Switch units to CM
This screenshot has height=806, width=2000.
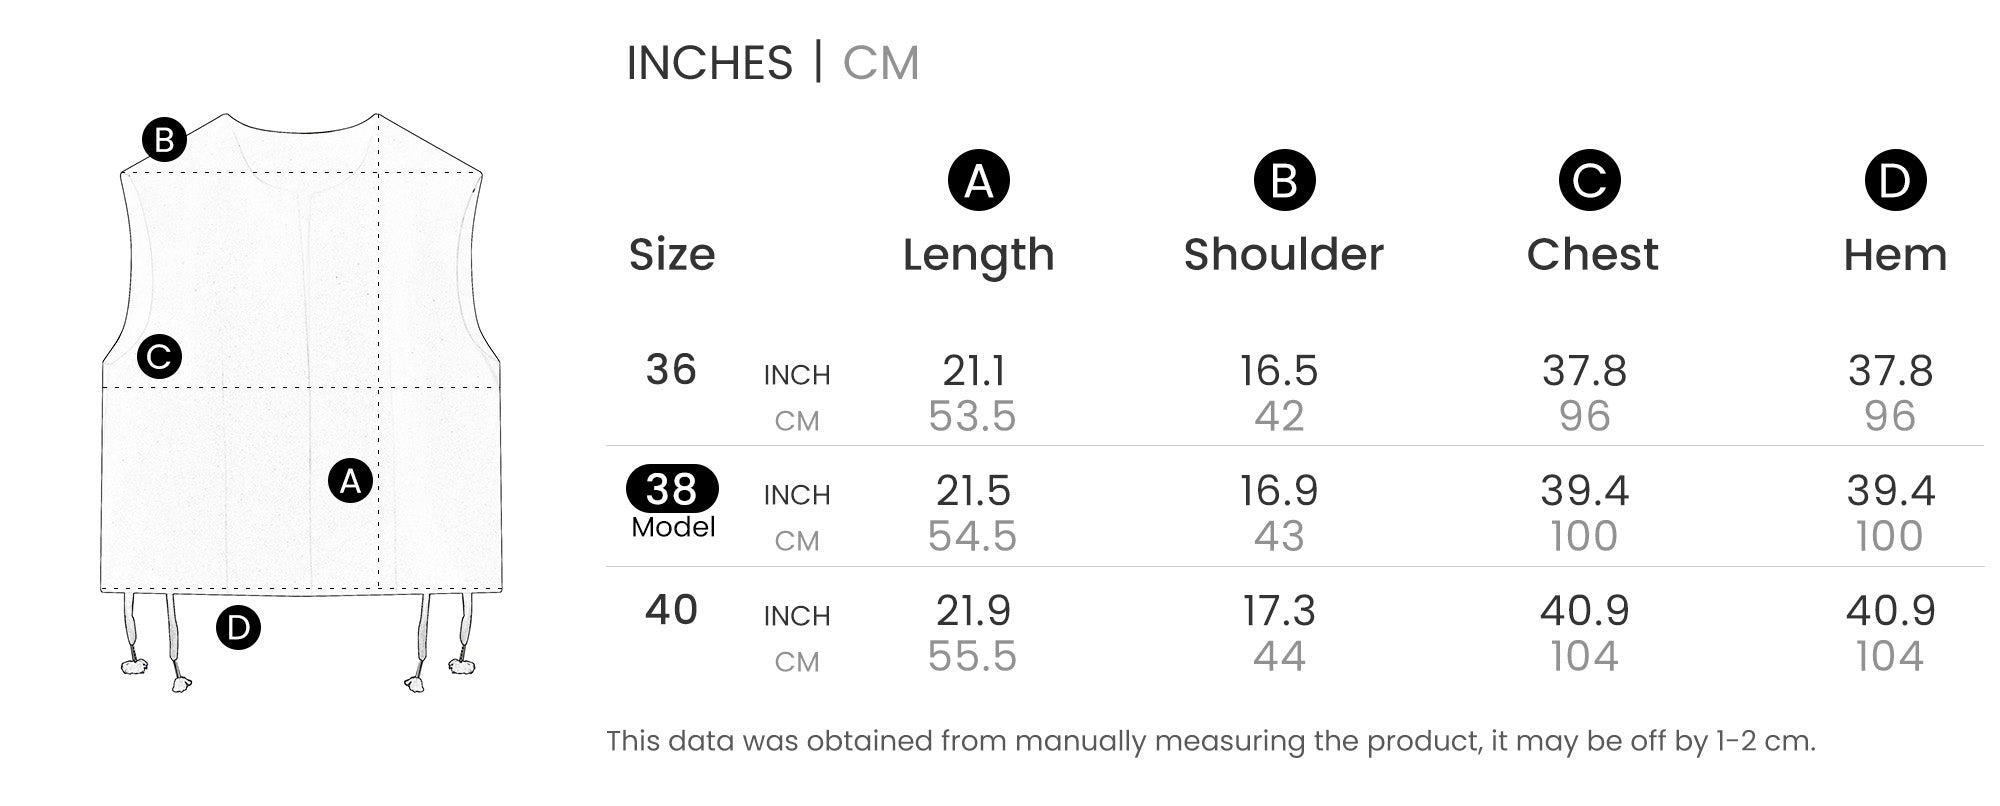click(x=880, y=63)
